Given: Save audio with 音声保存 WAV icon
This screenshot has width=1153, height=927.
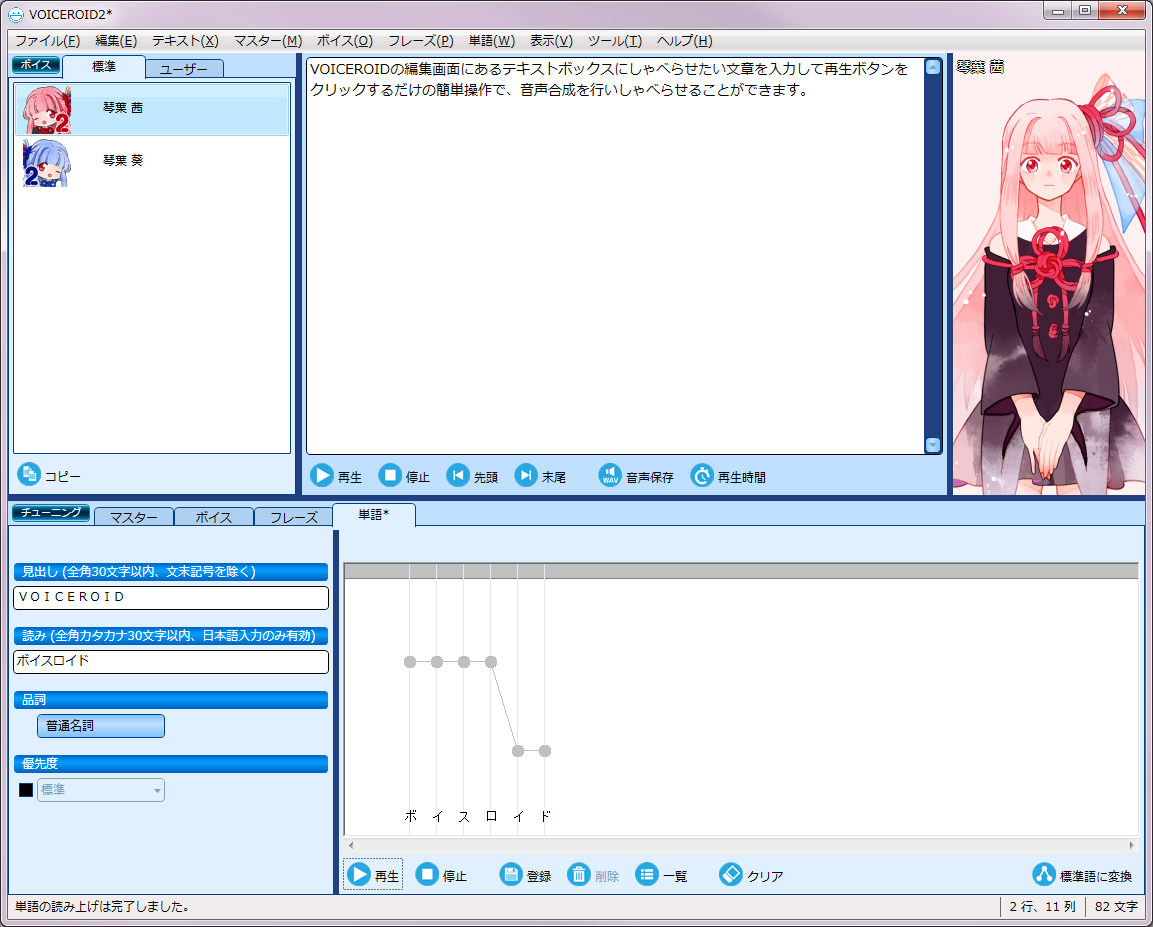Looking at the screenshot, I should pyautogui.click(x=610, y=476).
